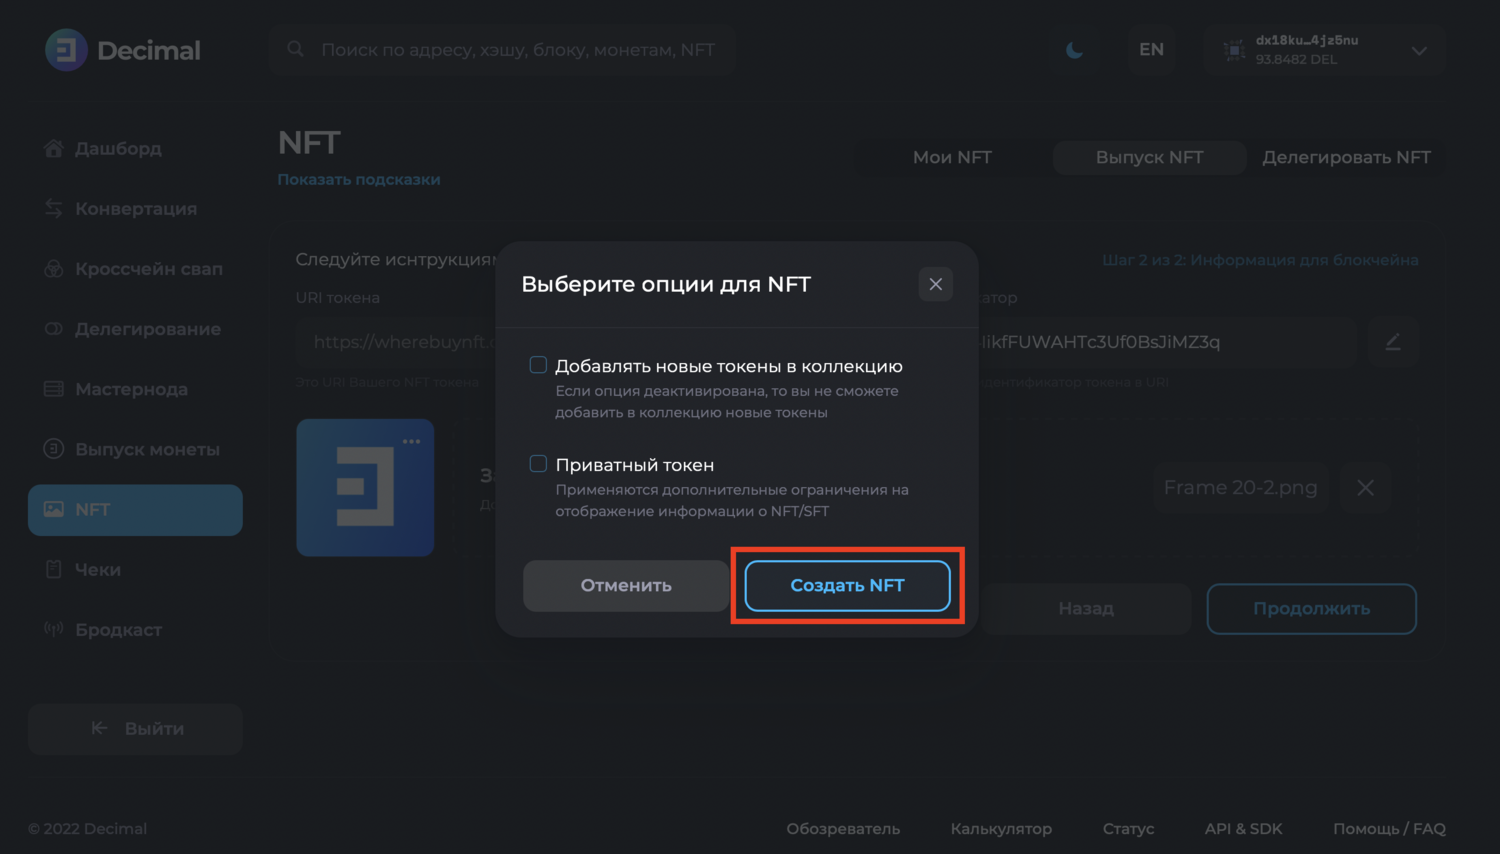Switch language with the EN button

point(1151,50)
